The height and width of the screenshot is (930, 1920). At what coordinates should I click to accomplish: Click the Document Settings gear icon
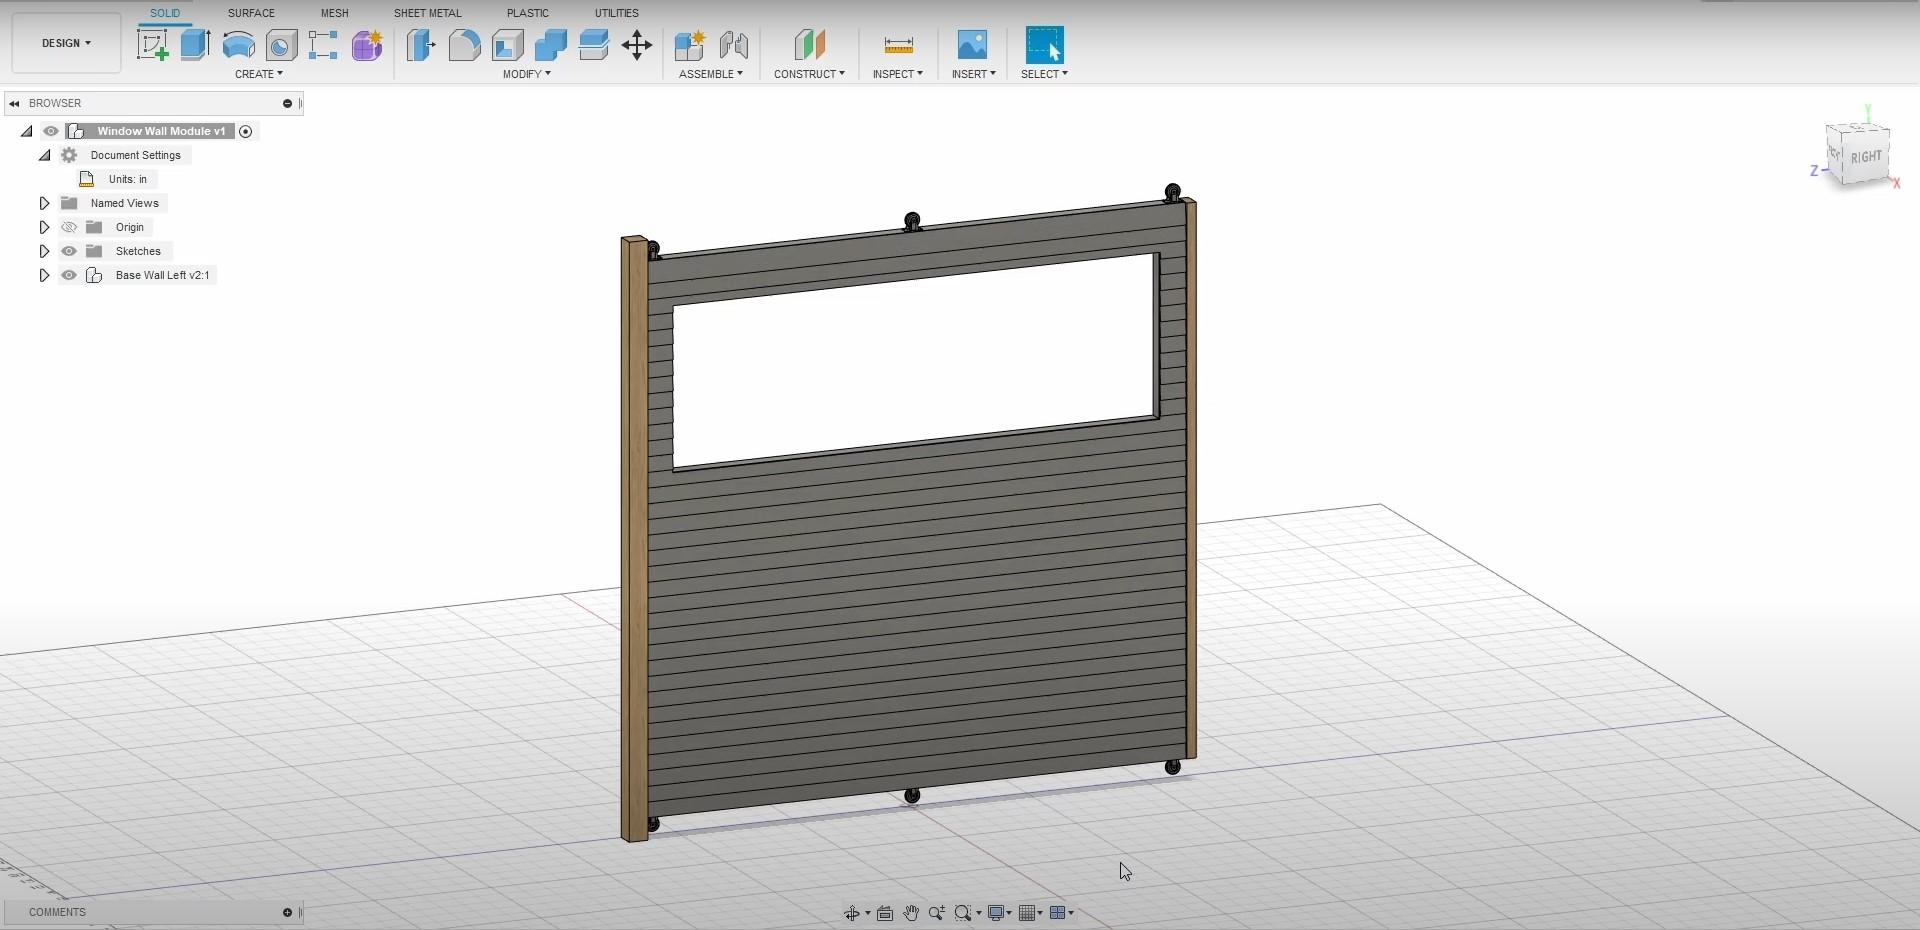coord(69,155)
